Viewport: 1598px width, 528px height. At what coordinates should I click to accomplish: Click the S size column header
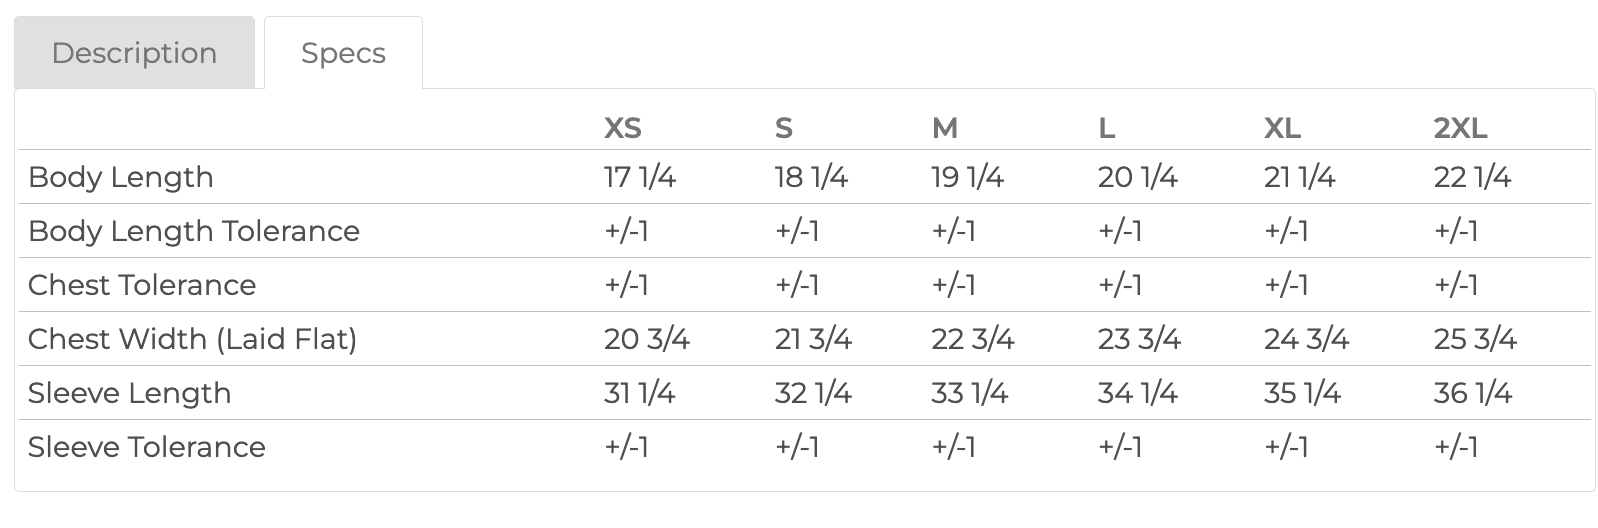pos(783,128)
